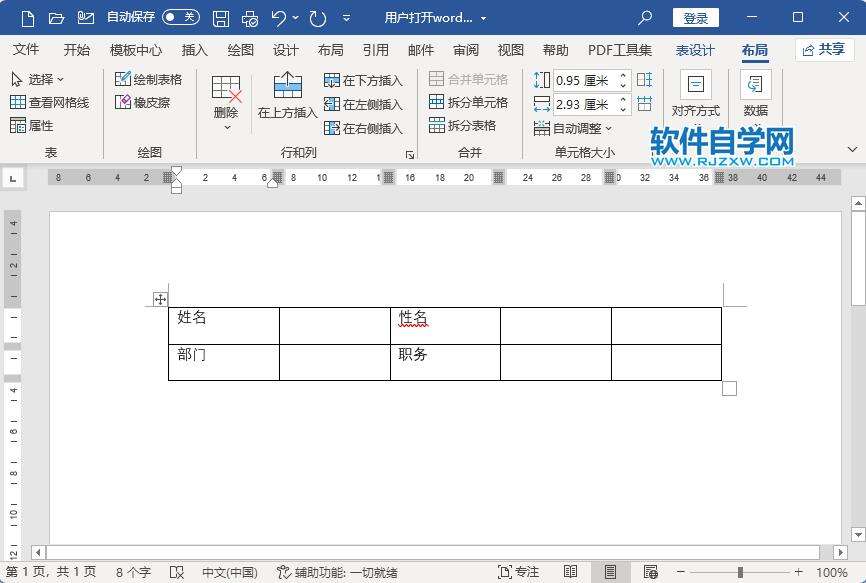
Task: Click the zoom slider in status bar
Action: (740, 572)
